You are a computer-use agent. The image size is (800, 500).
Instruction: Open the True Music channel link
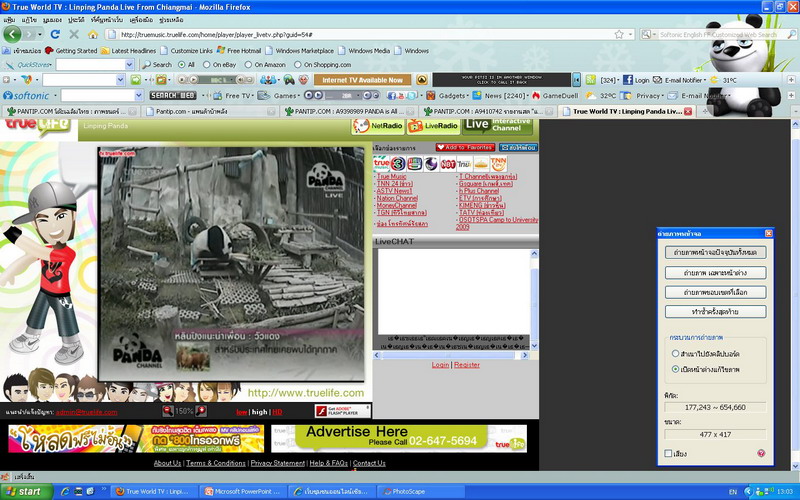pos(391,176)
